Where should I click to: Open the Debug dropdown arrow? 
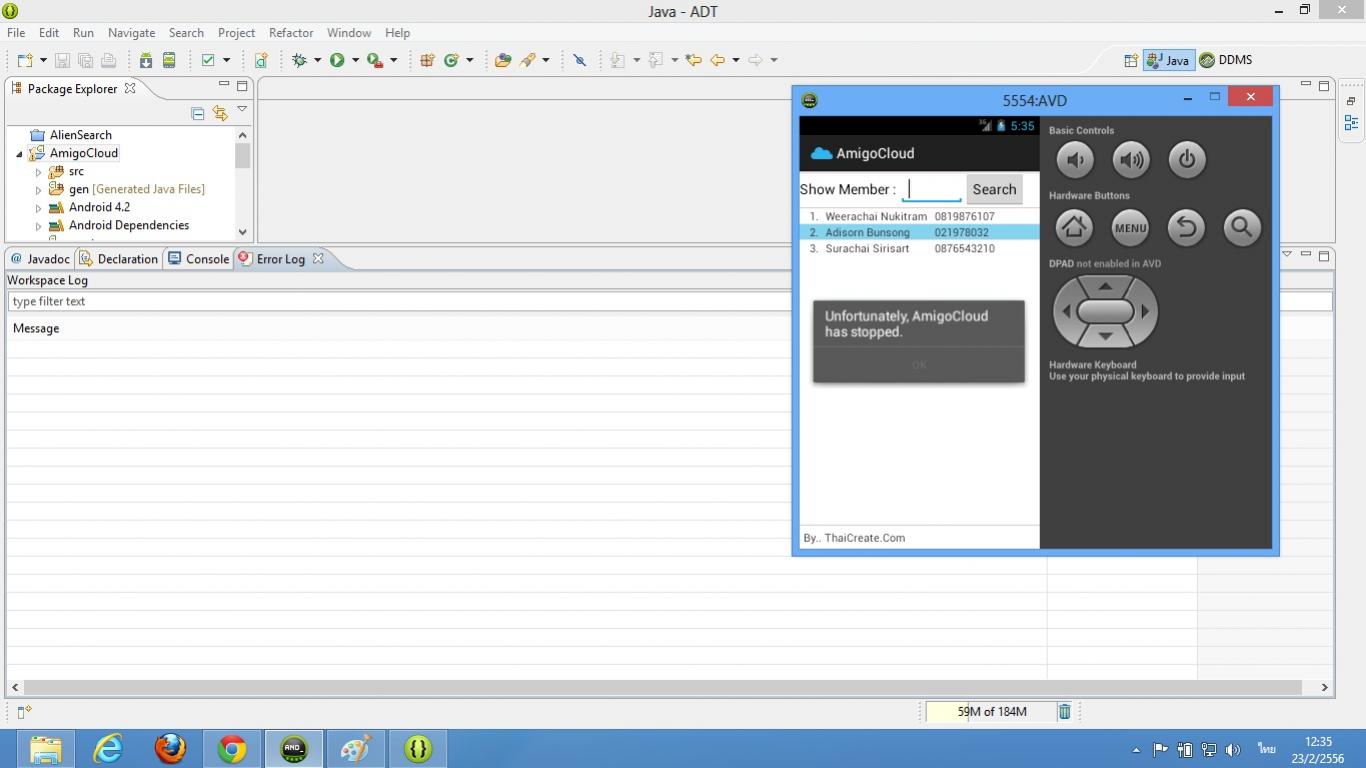[x=317, y=60]
